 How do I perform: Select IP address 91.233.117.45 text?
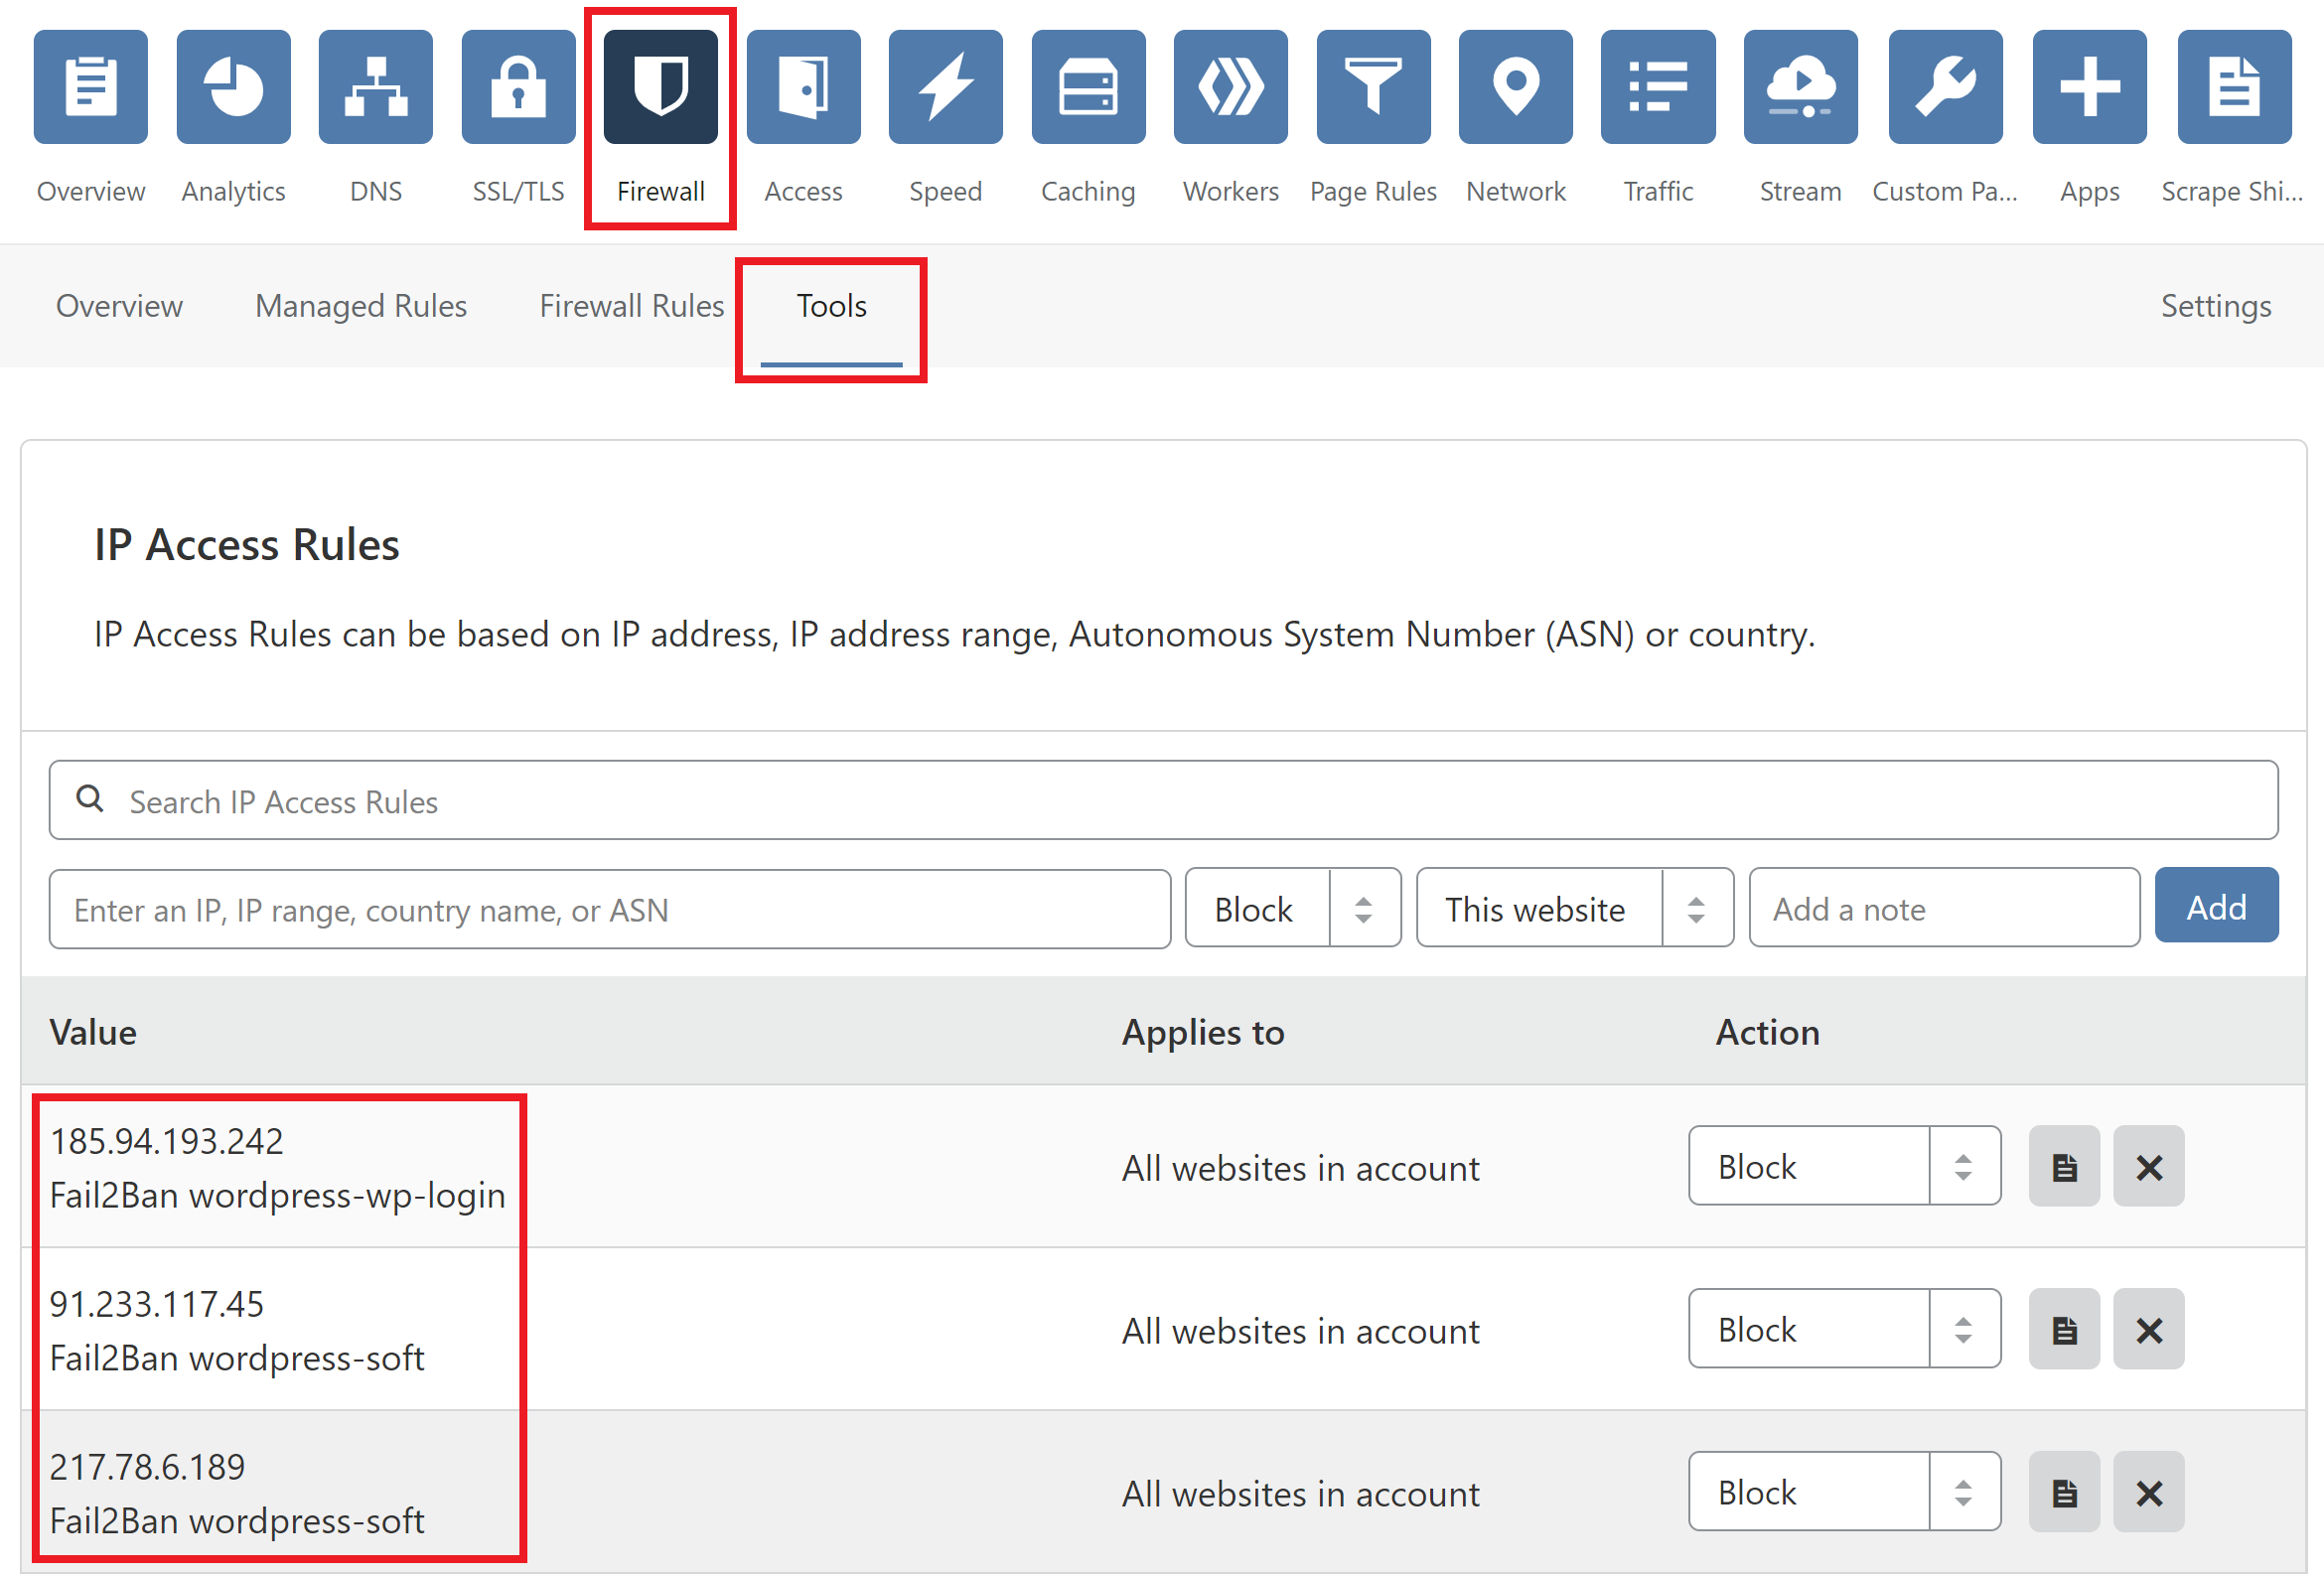tap(157, 1304)
